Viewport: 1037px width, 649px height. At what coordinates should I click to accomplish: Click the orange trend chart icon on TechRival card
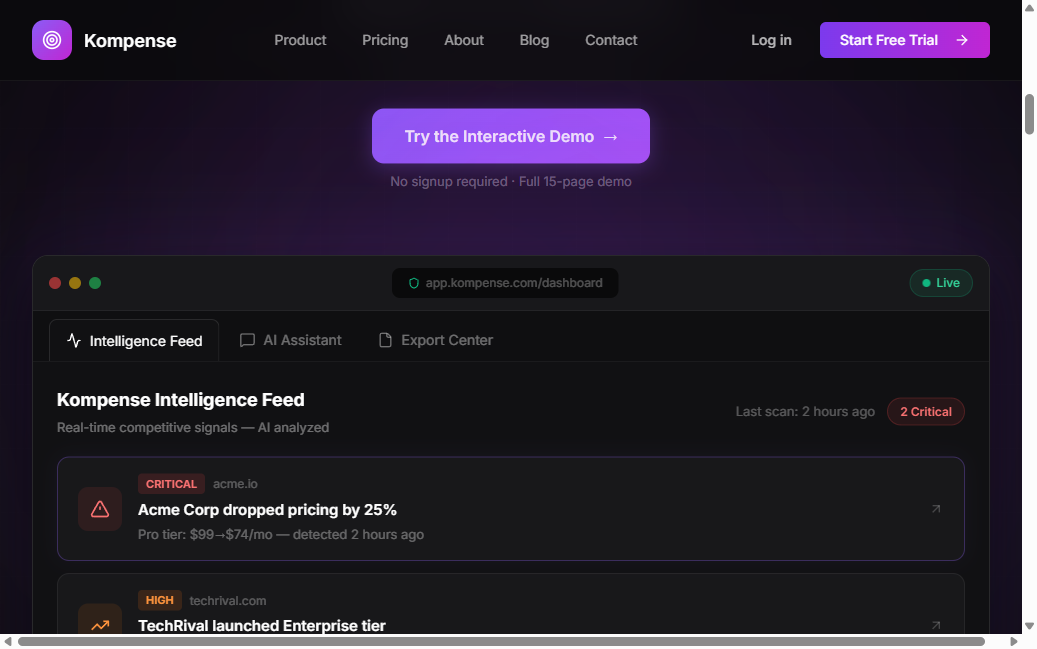[100, 625]
